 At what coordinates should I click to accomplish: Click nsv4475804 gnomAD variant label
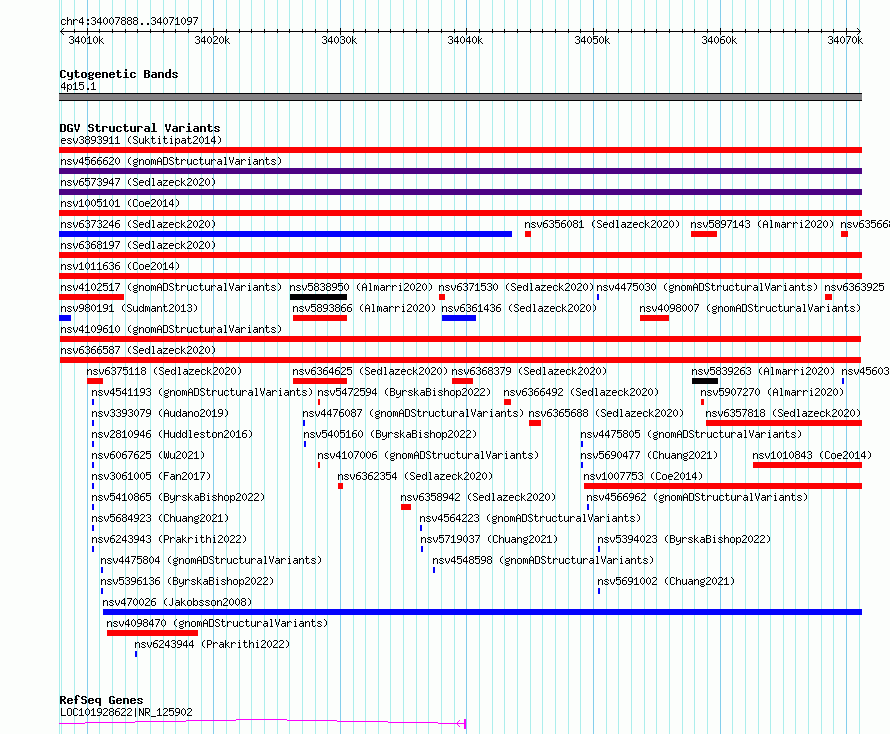click(x=211, y=560)
